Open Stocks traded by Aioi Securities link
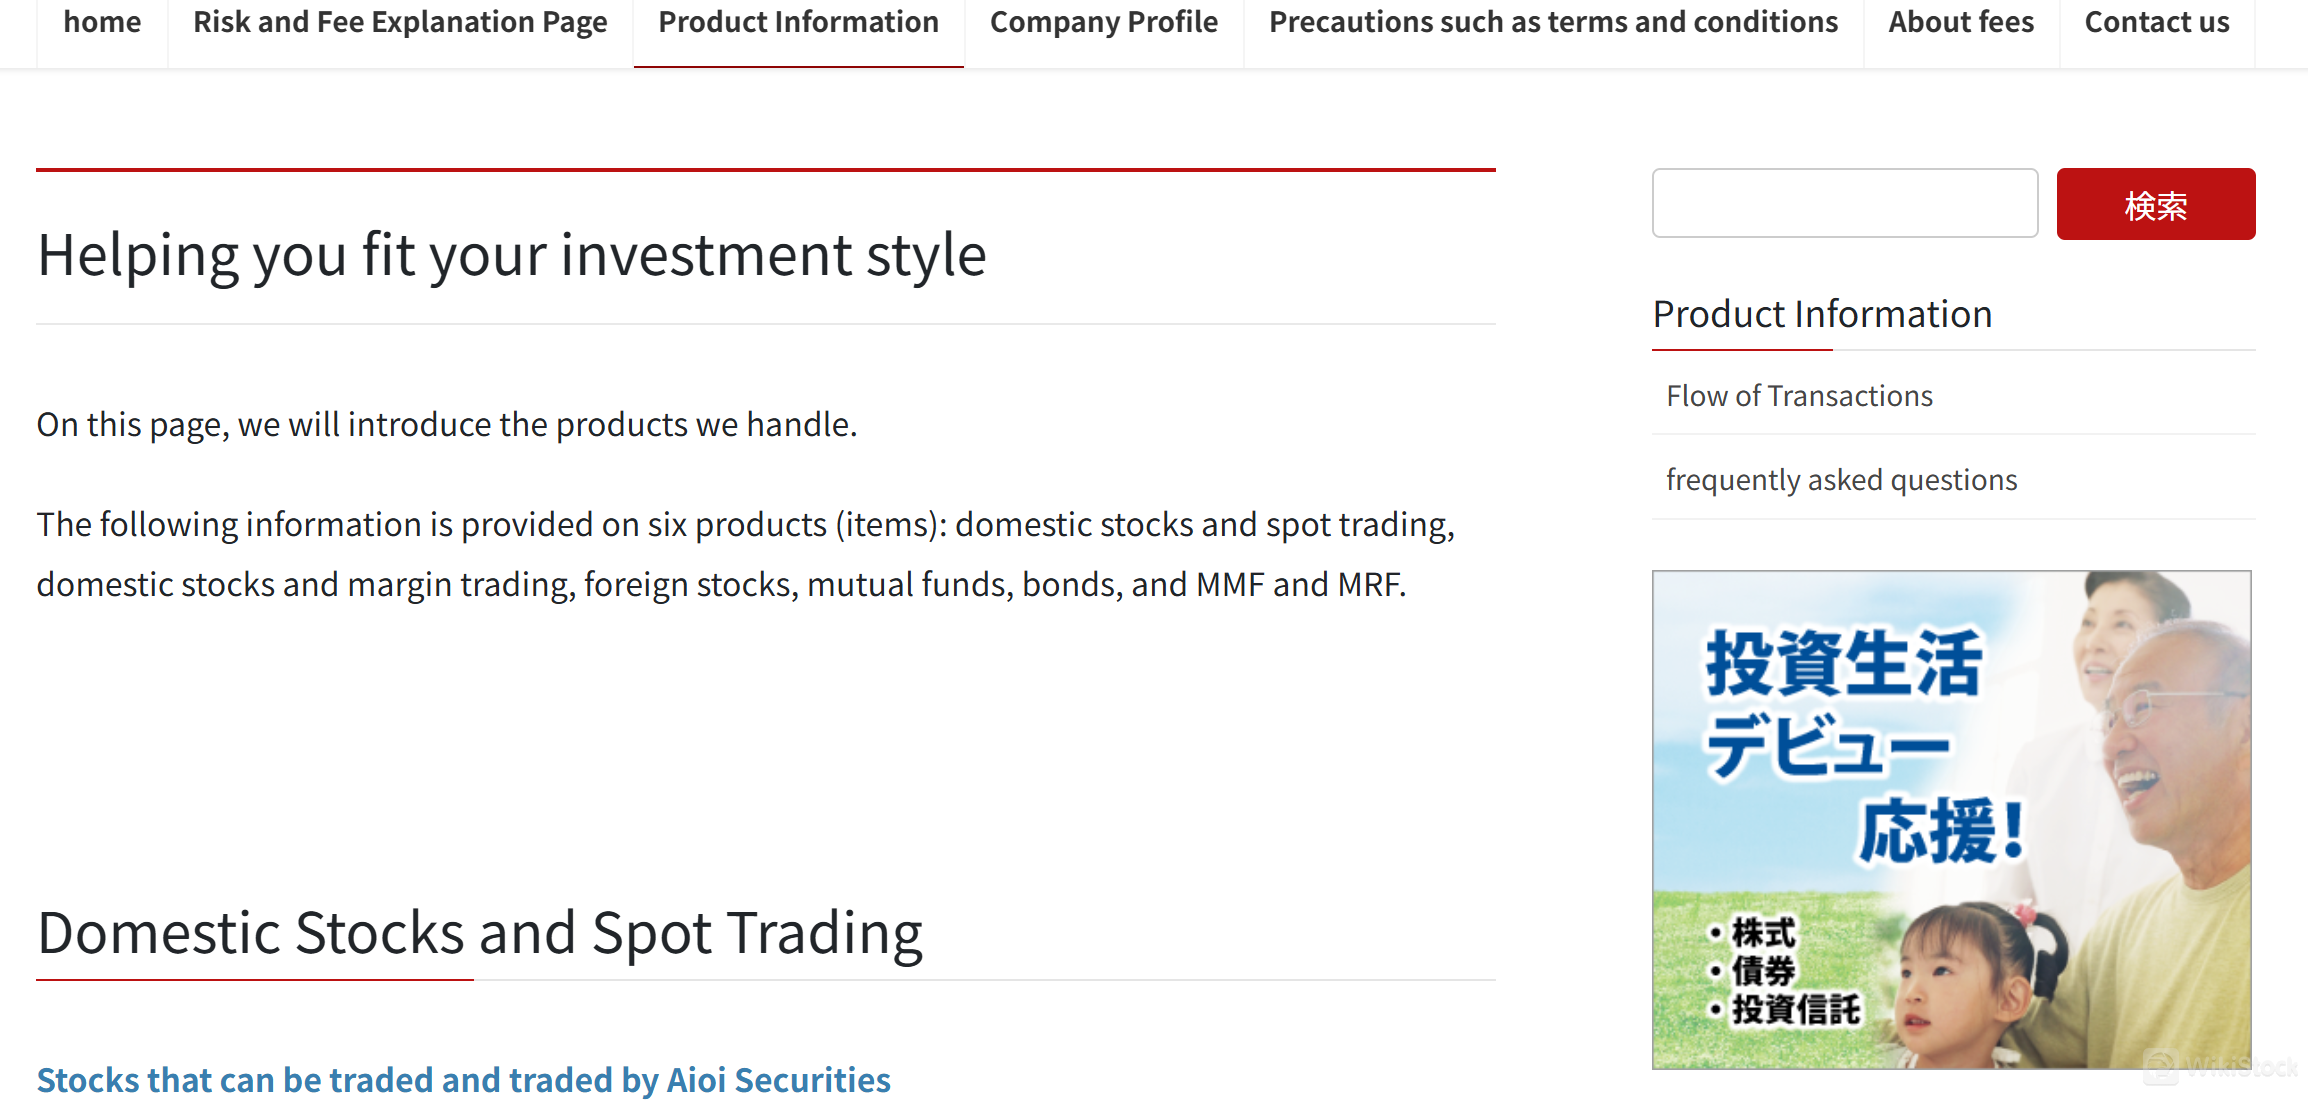2308x1102 pixels. (463, 1080)
